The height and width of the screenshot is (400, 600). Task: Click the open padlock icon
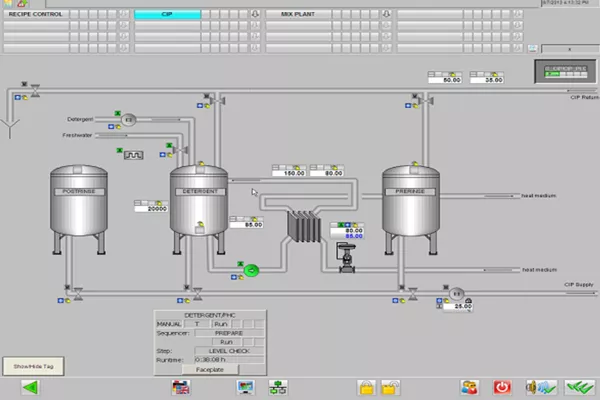tap(391, 387)
